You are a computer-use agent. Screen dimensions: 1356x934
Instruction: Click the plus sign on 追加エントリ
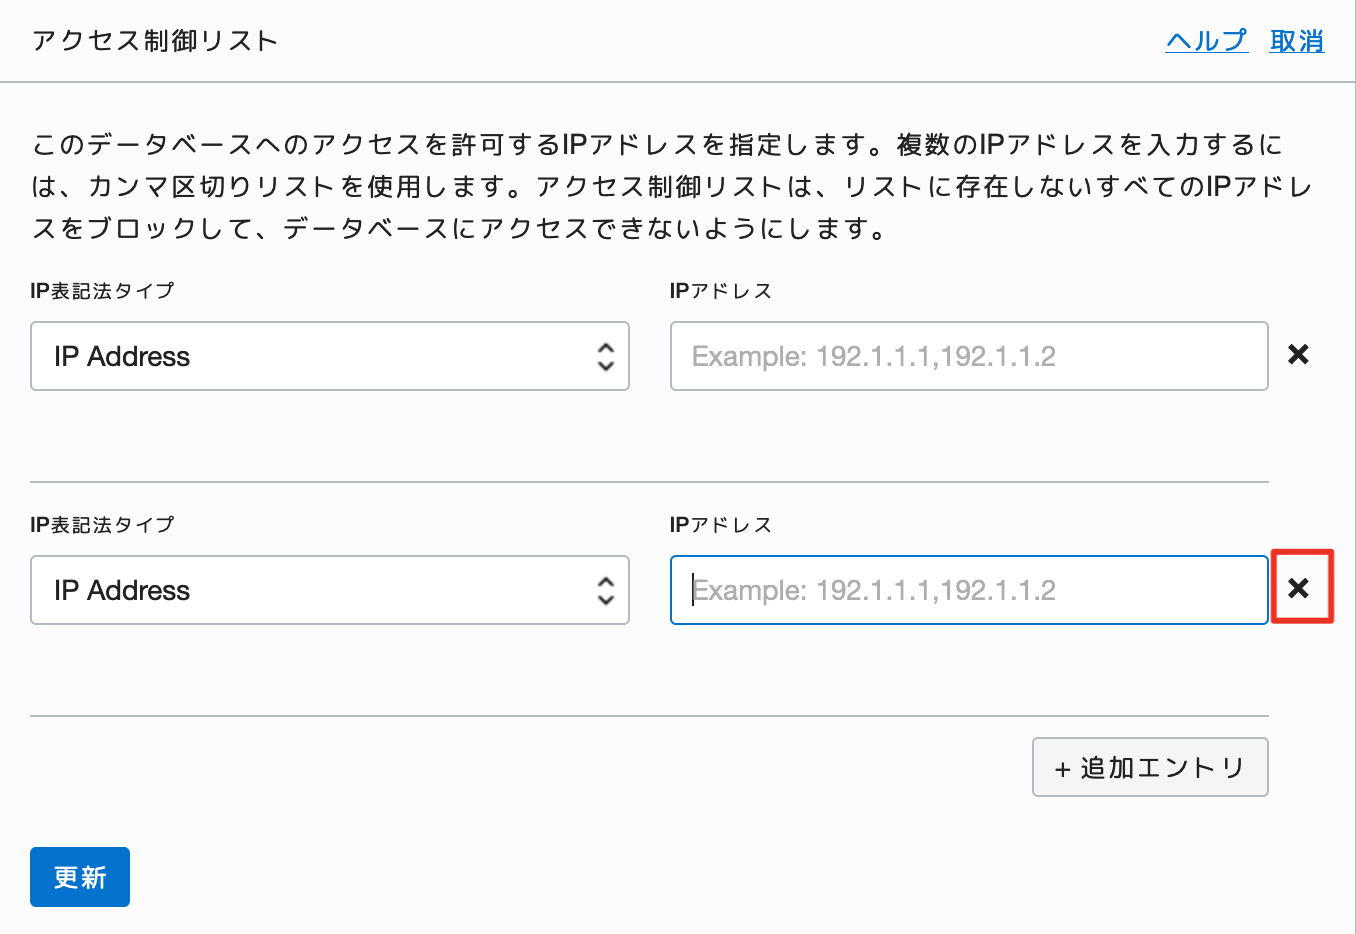tap(1062, 769)
